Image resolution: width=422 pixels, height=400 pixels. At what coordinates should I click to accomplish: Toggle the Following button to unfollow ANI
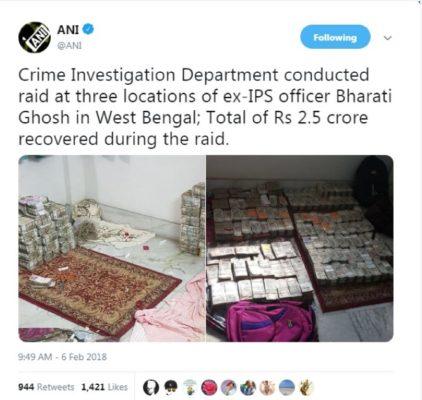(335, 37)
